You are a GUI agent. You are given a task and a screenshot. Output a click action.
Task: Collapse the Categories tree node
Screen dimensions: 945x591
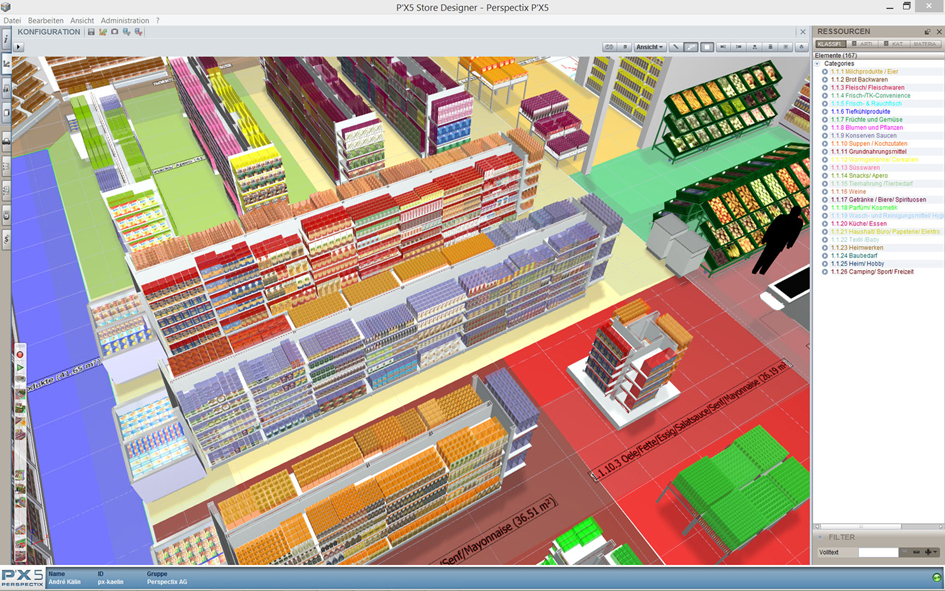point(817,63)
